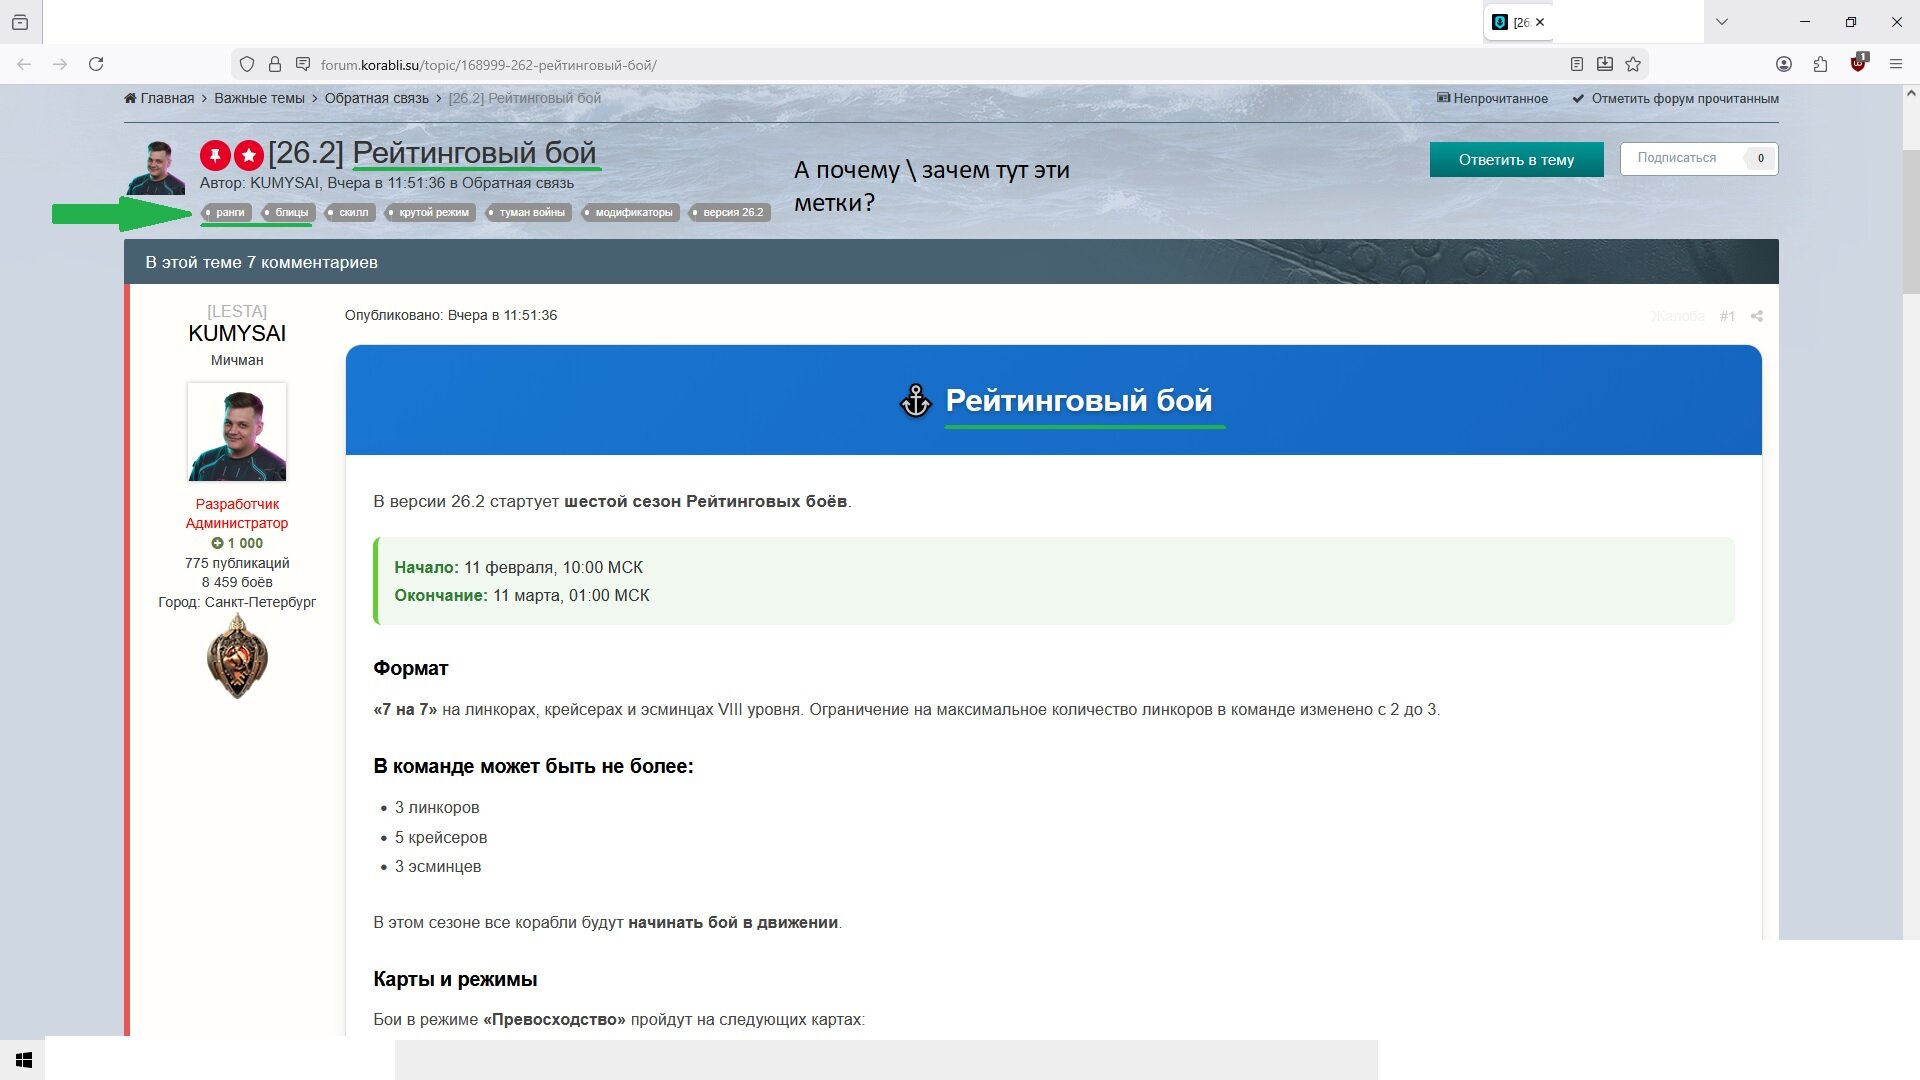This screenshot has width=1920, height=1080.
Task: Toggle the Подписаться follow button
Action: coord(1678,158)
